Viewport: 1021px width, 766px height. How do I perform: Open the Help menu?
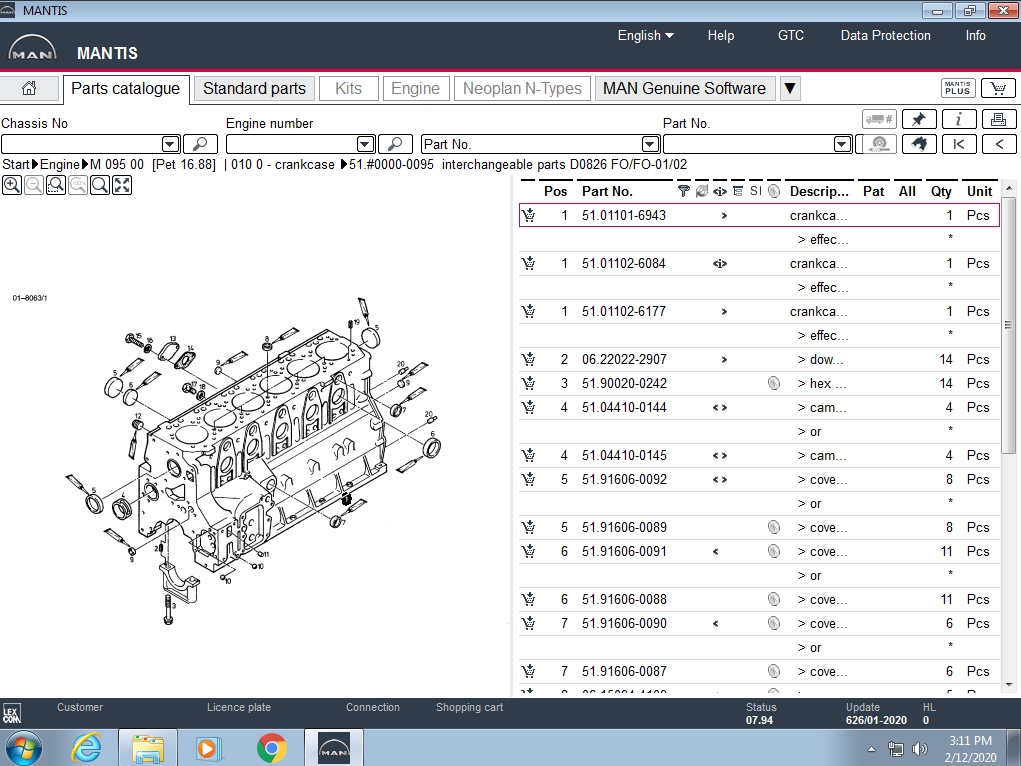(720, 35)
